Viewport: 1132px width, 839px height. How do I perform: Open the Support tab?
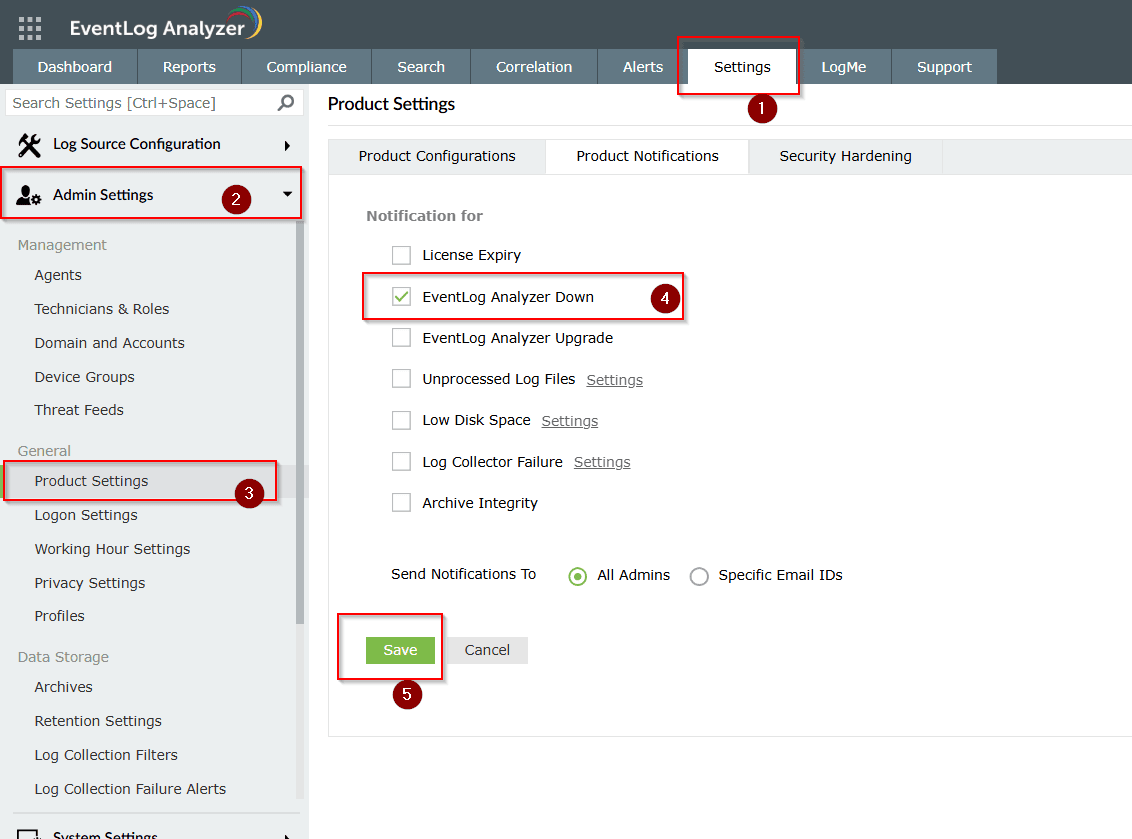(x=944, y=66)
